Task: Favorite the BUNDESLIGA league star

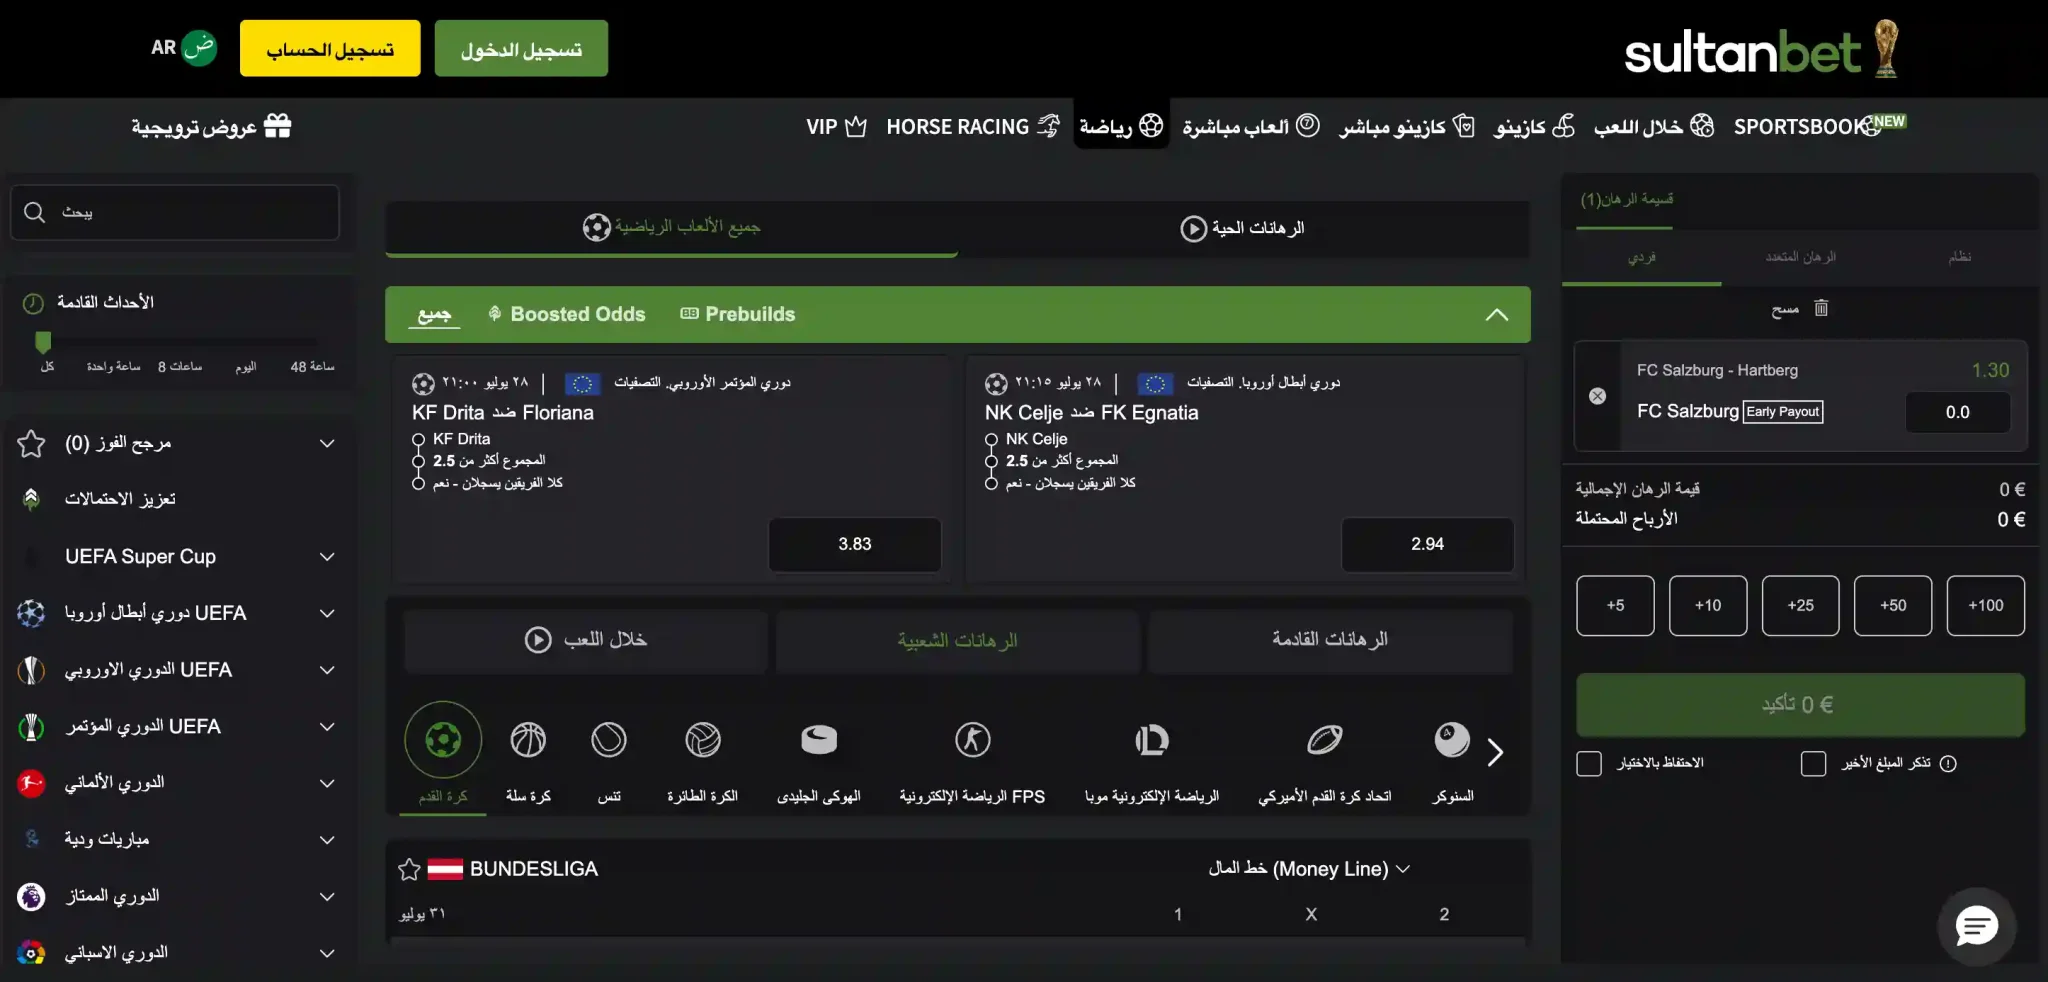Action: [409, 869]
